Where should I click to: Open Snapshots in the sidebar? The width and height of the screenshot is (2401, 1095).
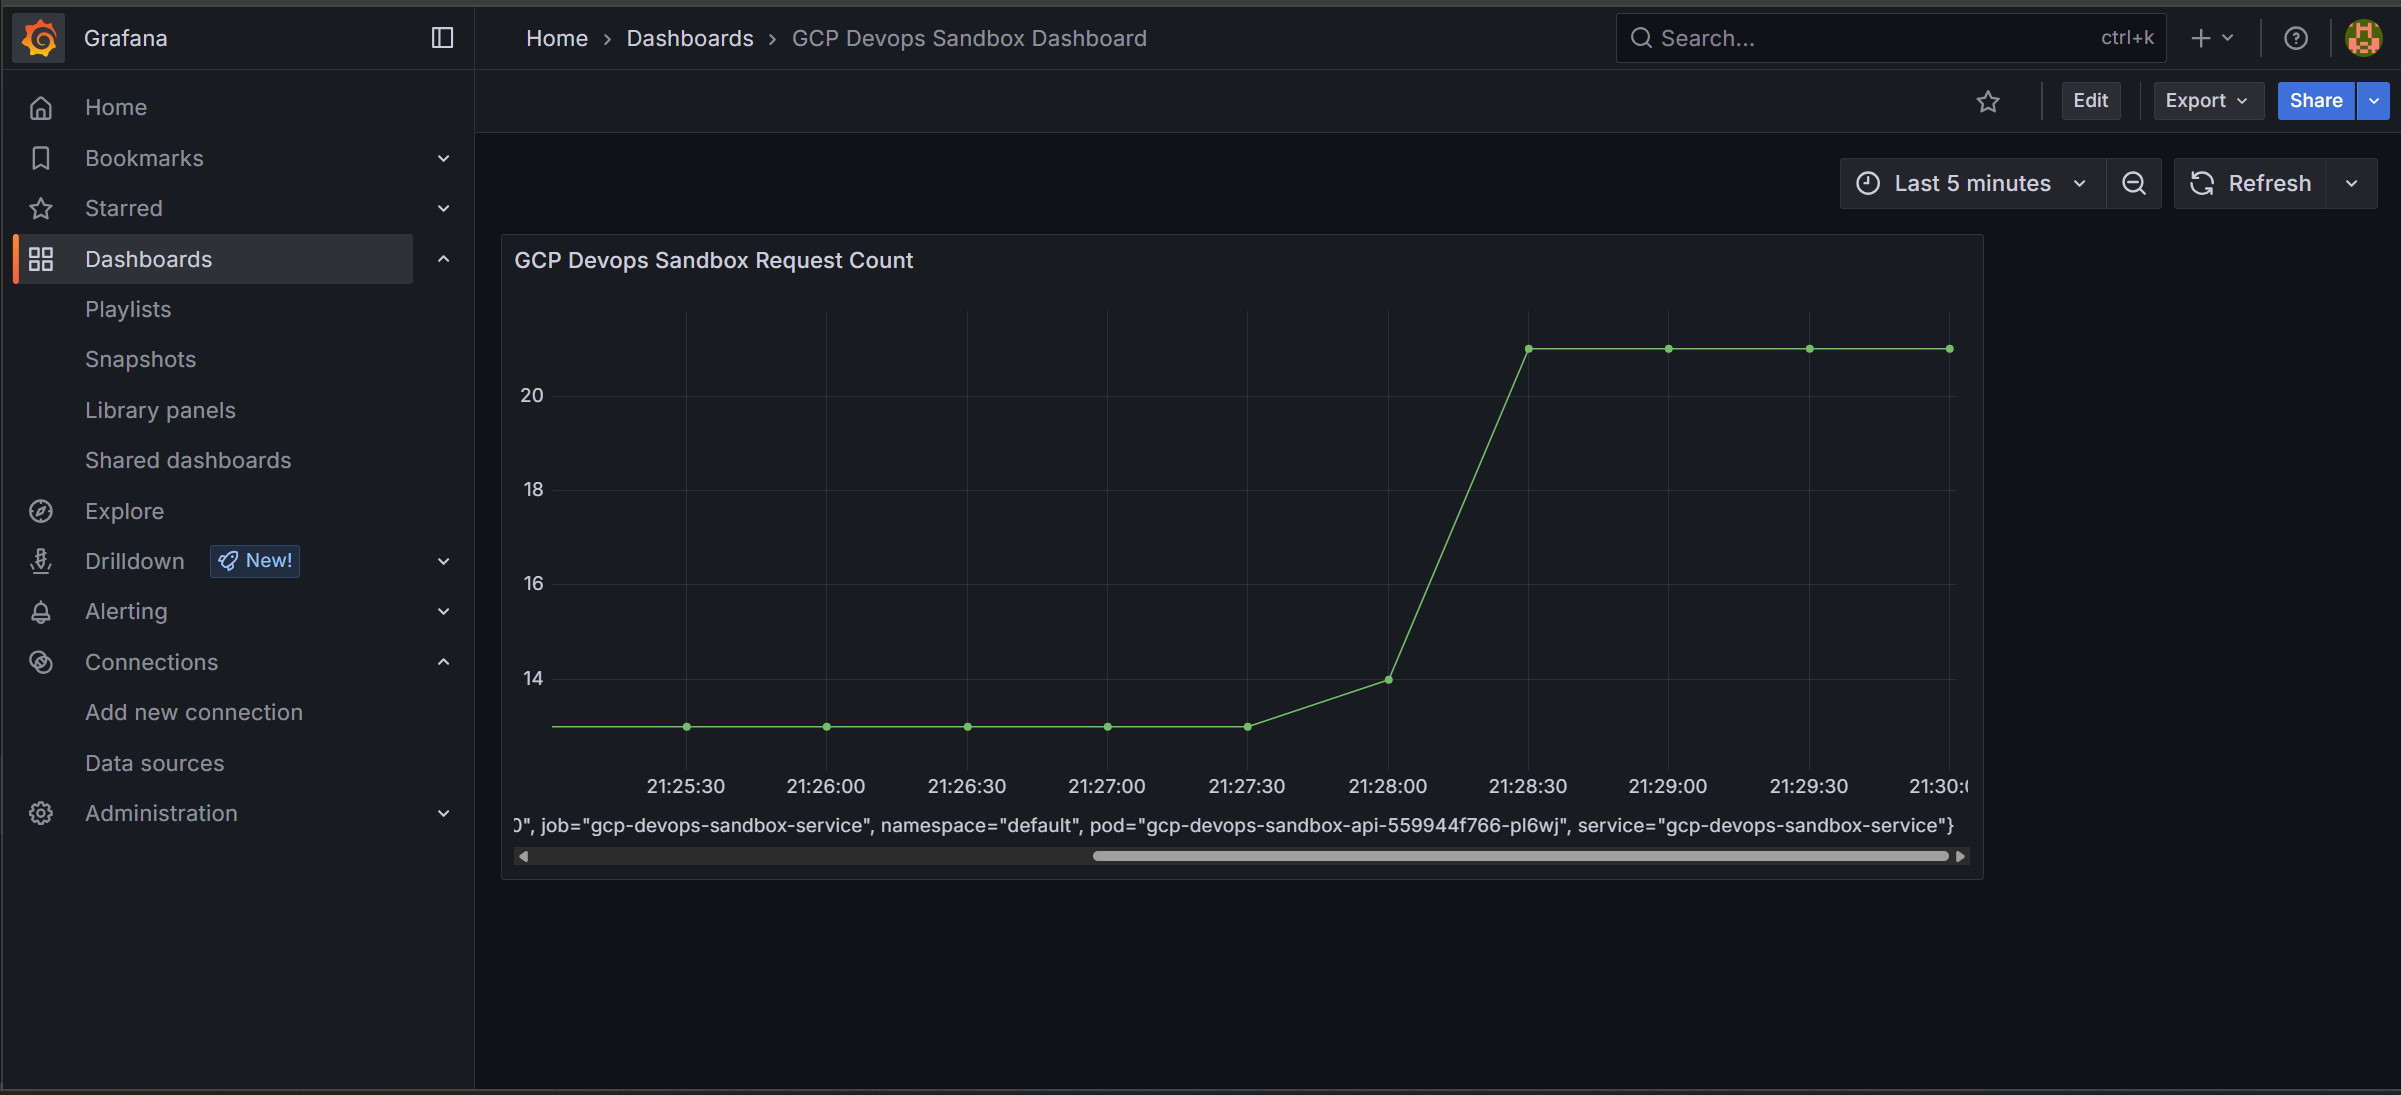pyautogui.click(x=140, y=359)
